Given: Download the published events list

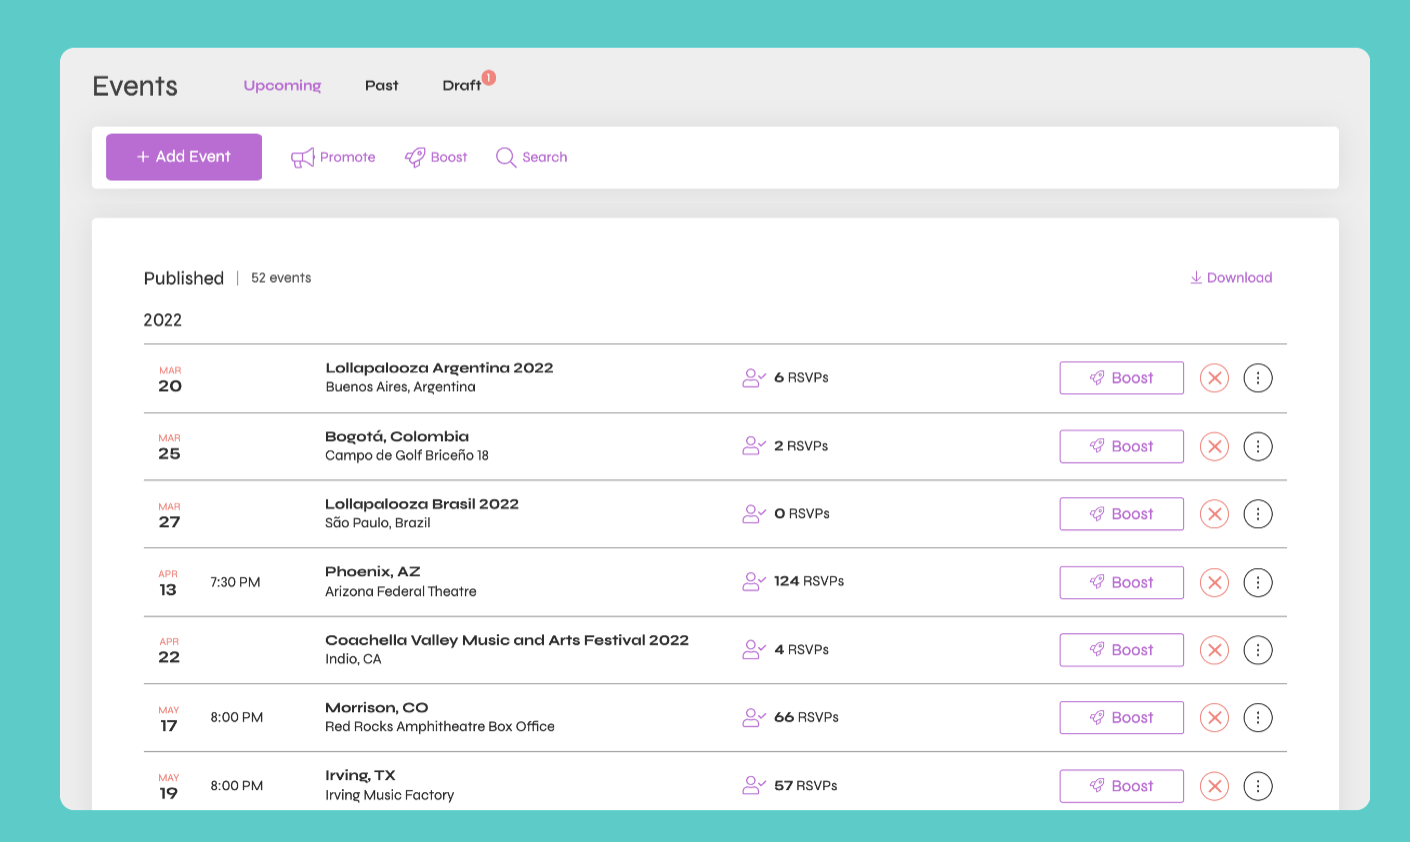Looking at the screenshot, I should 1231,278.
